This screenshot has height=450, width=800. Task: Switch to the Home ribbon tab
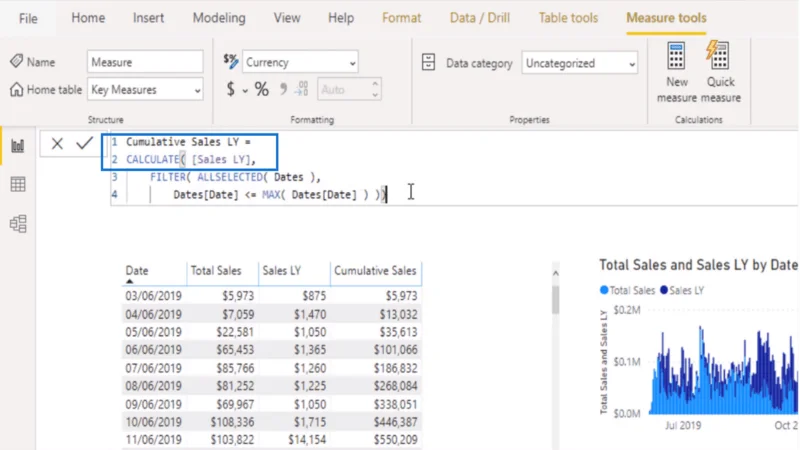(x=88, y=18)
